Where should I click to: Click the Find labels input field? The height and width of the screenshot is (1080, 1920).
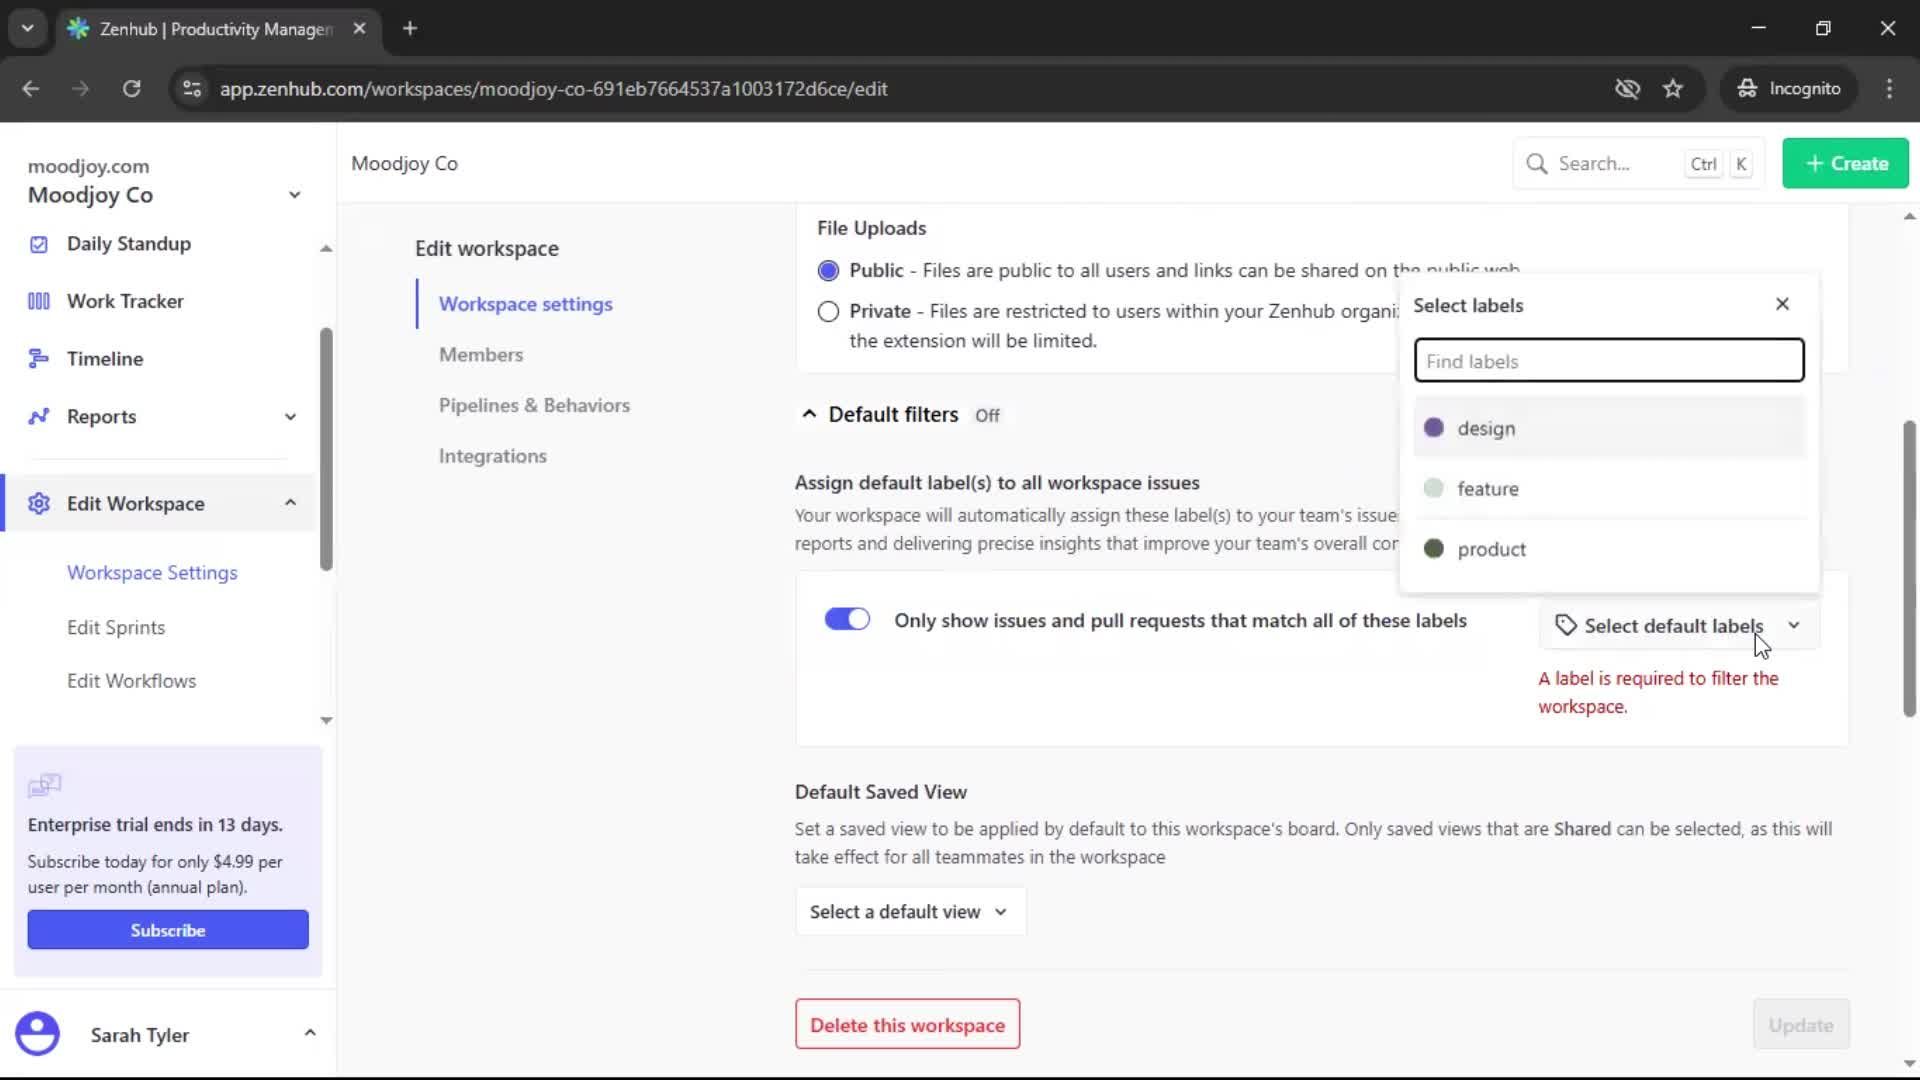coord(1608,360)
